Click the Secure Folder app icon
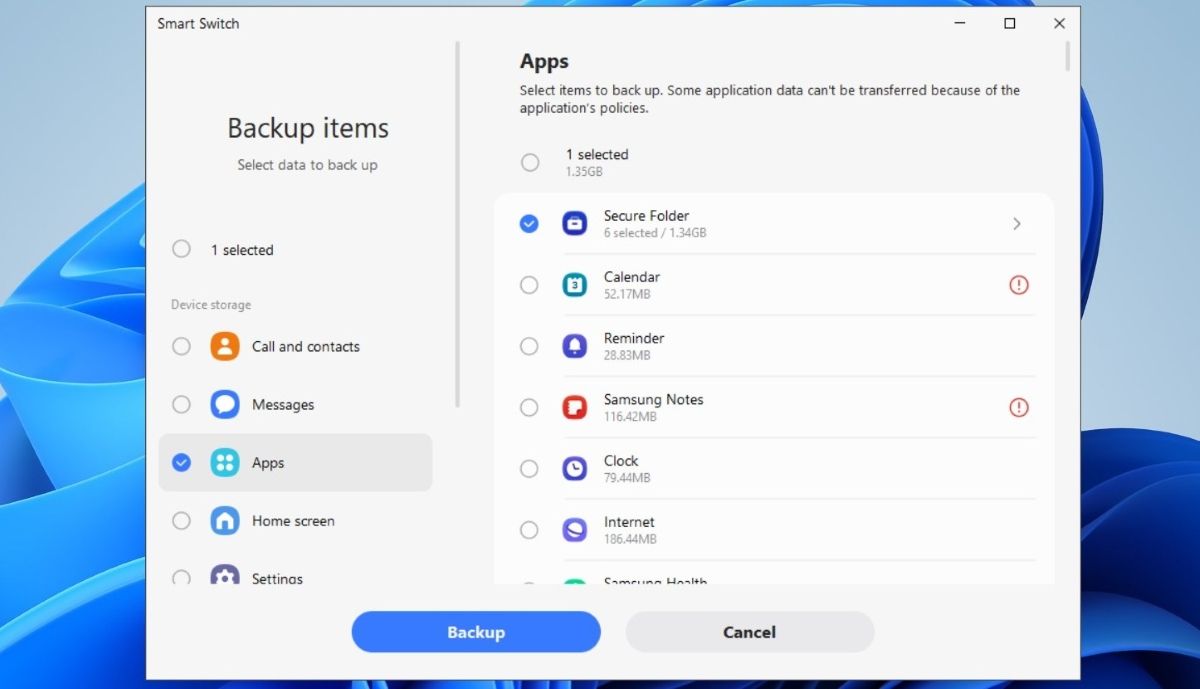The height and width of the screenshot is (689, 1200). tap(575, 224)
